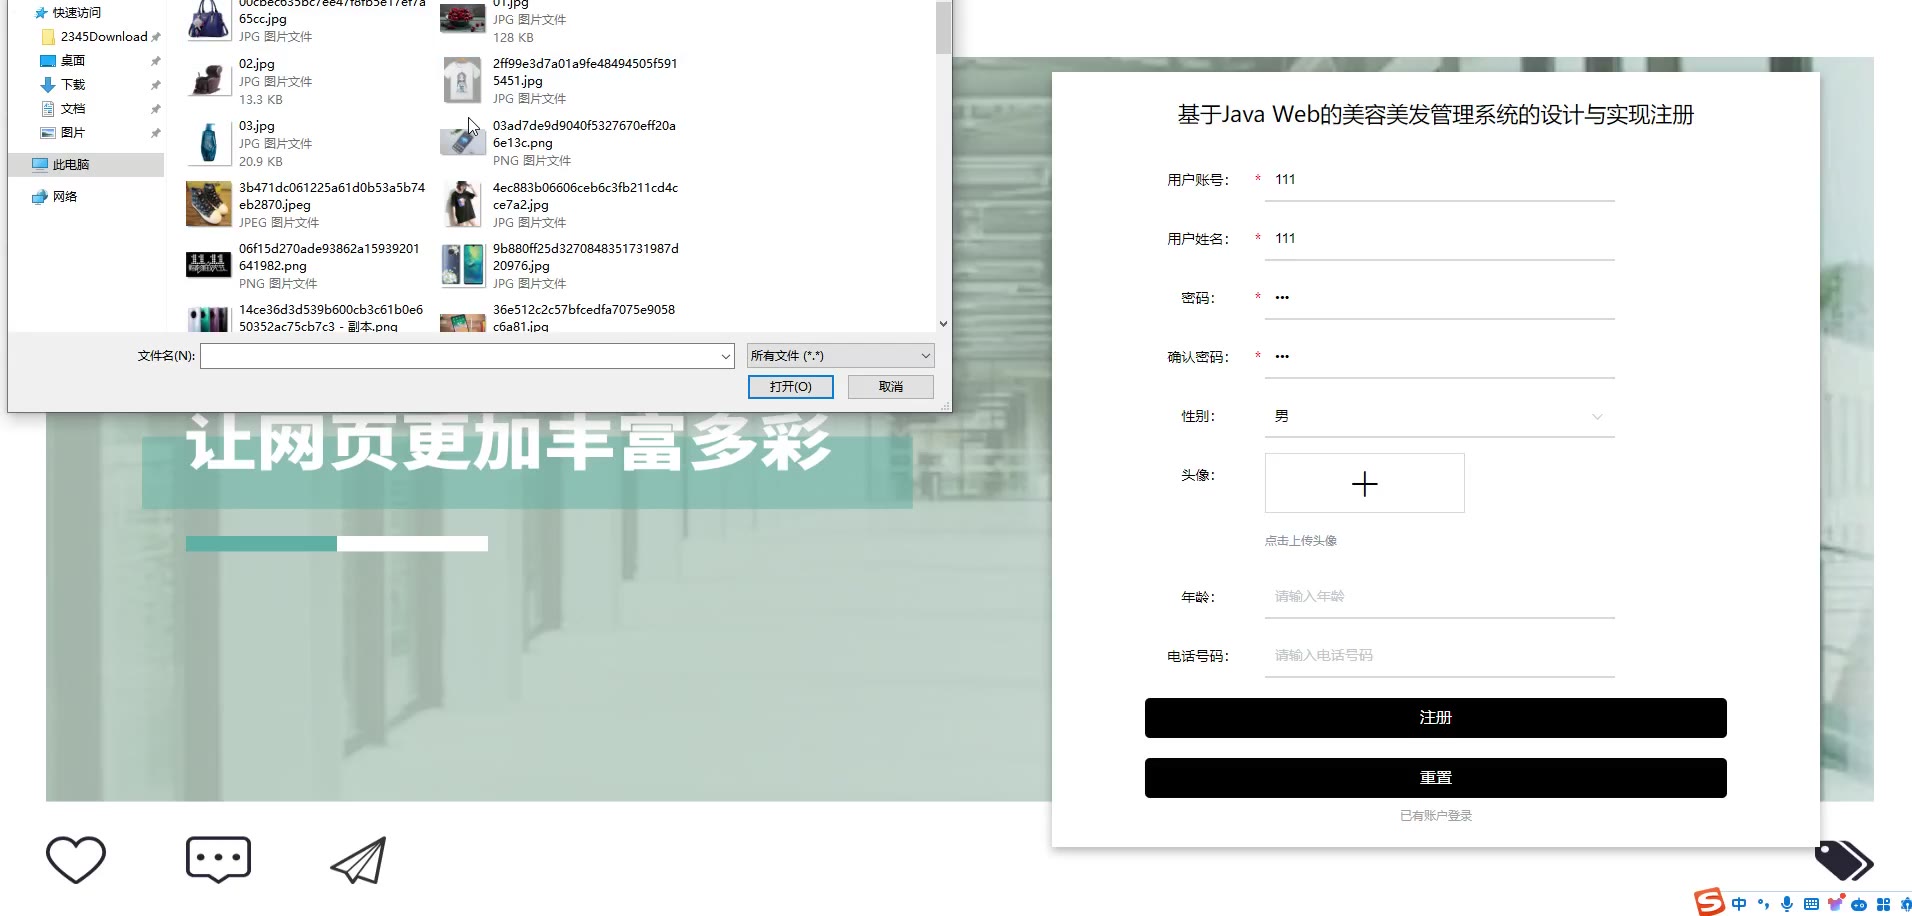Select 此电脑 in dialog sidebar

86,165
